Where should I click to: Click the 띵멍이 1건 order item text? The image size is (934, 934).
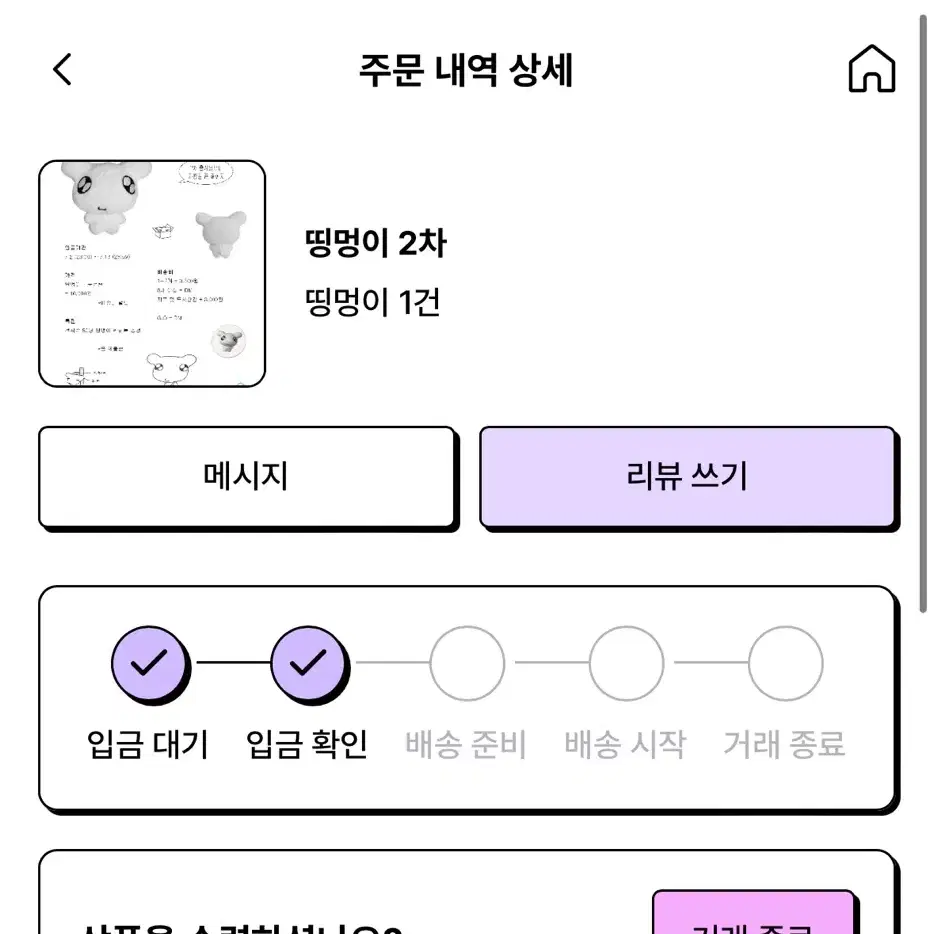(373, 302)
